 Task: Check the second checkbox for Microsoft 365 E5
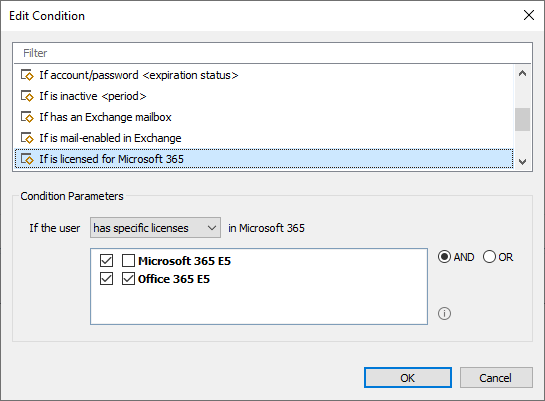tap(128, 260)
